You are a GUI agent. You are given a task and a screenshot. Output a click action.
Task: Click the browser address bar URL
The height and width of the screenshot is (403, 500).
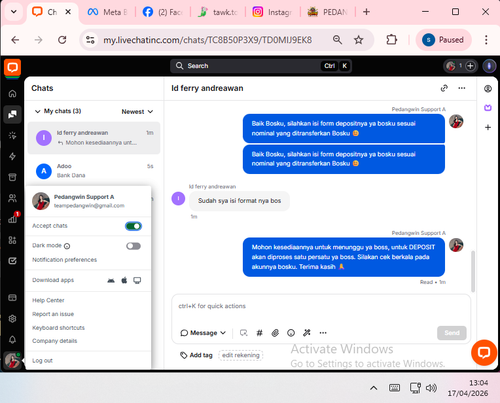click(x=207, y=40)
